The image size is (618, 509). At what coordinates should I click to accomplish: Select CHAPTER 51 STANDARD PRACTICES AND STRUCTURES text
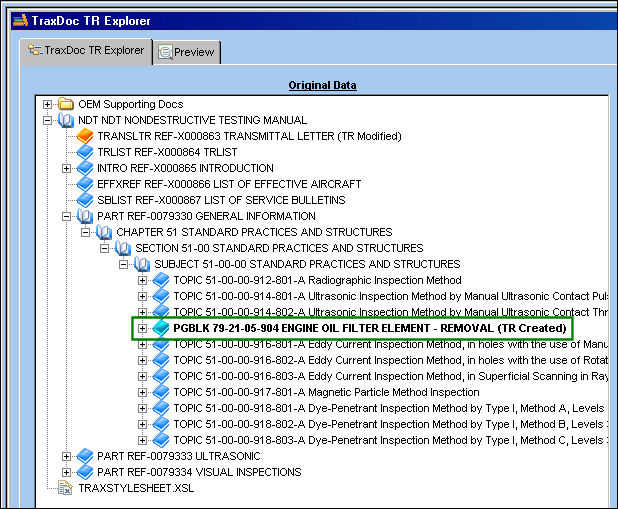(254, 232)
